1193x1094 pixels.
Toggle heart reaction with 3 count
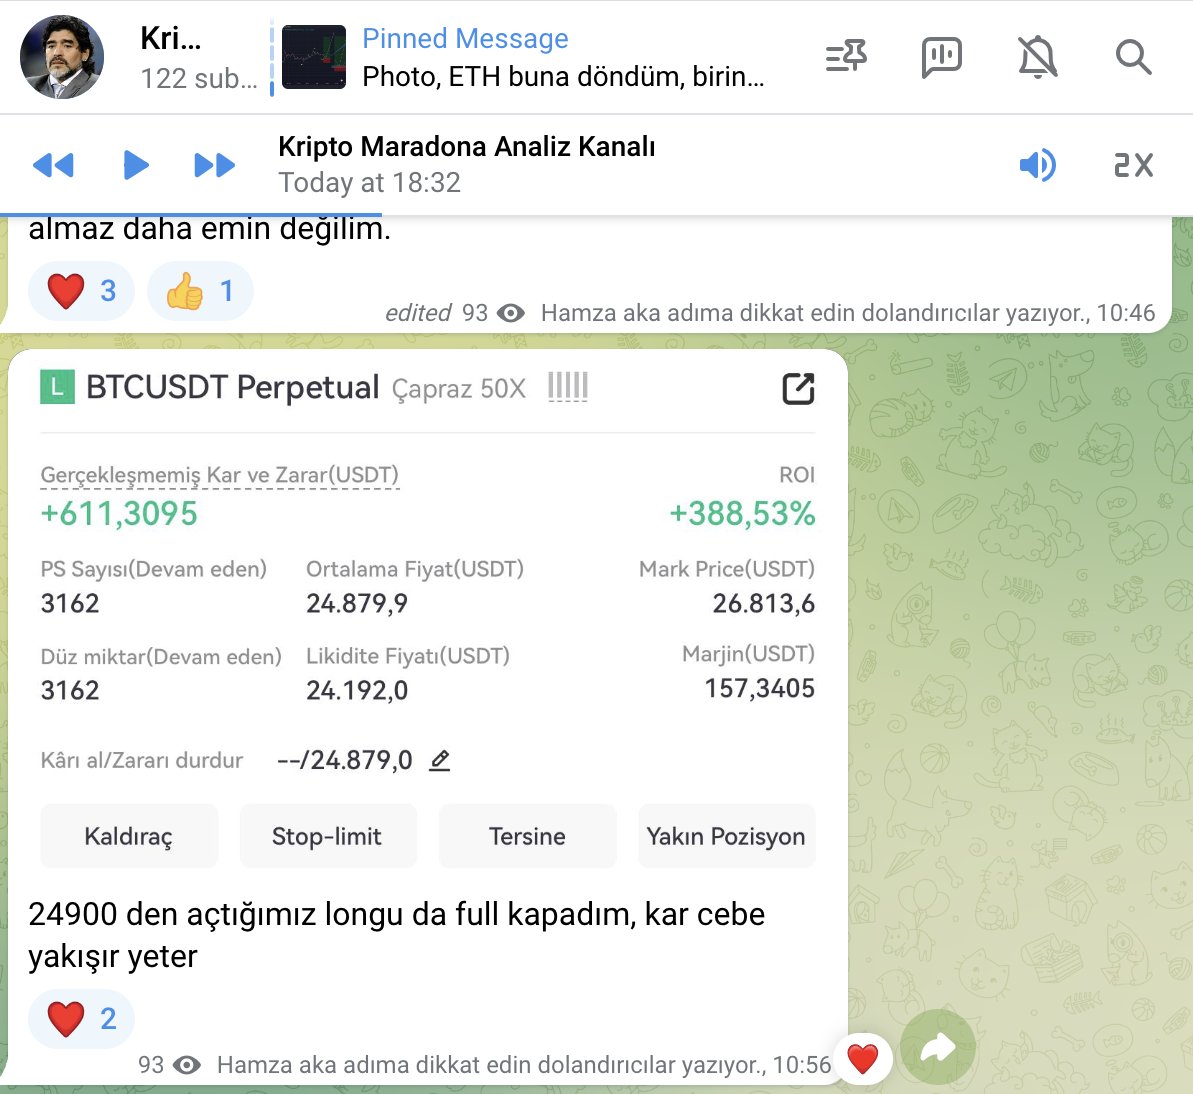point(81,291)
